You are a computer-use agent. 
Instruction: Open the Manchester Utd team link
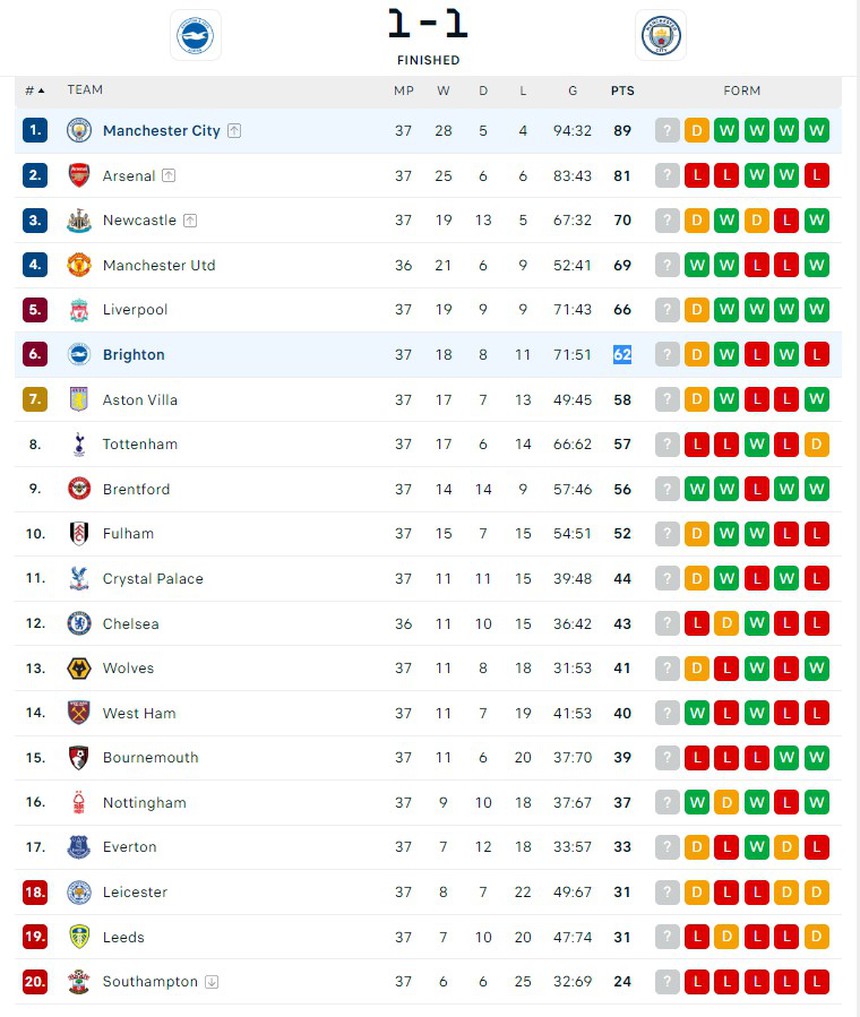159,265
